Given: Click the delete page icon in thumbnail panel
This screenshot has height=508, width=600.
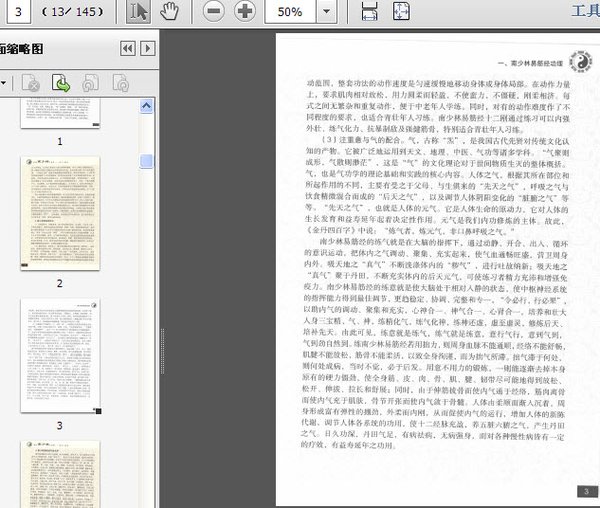Looking at the screenshot, I should [30, 84].
